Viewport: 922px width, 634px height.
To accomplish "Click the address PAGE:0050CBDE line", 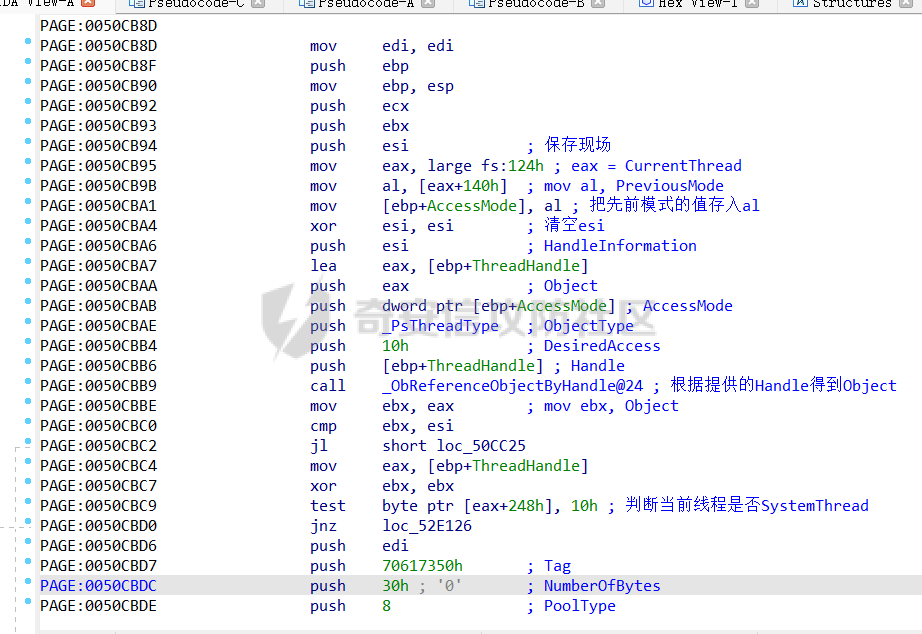I will coord(98,606).
